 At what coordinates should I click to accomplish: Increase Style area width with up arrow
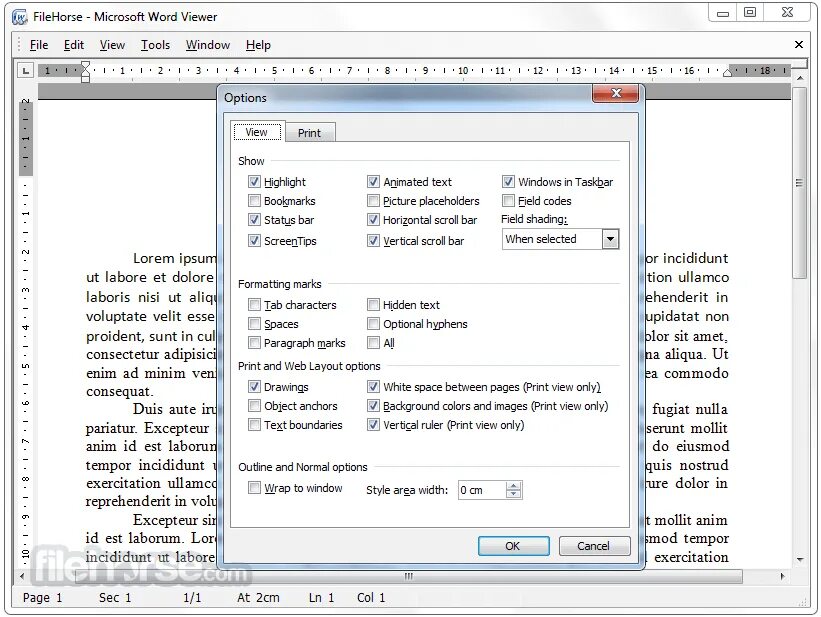(514, 486)
